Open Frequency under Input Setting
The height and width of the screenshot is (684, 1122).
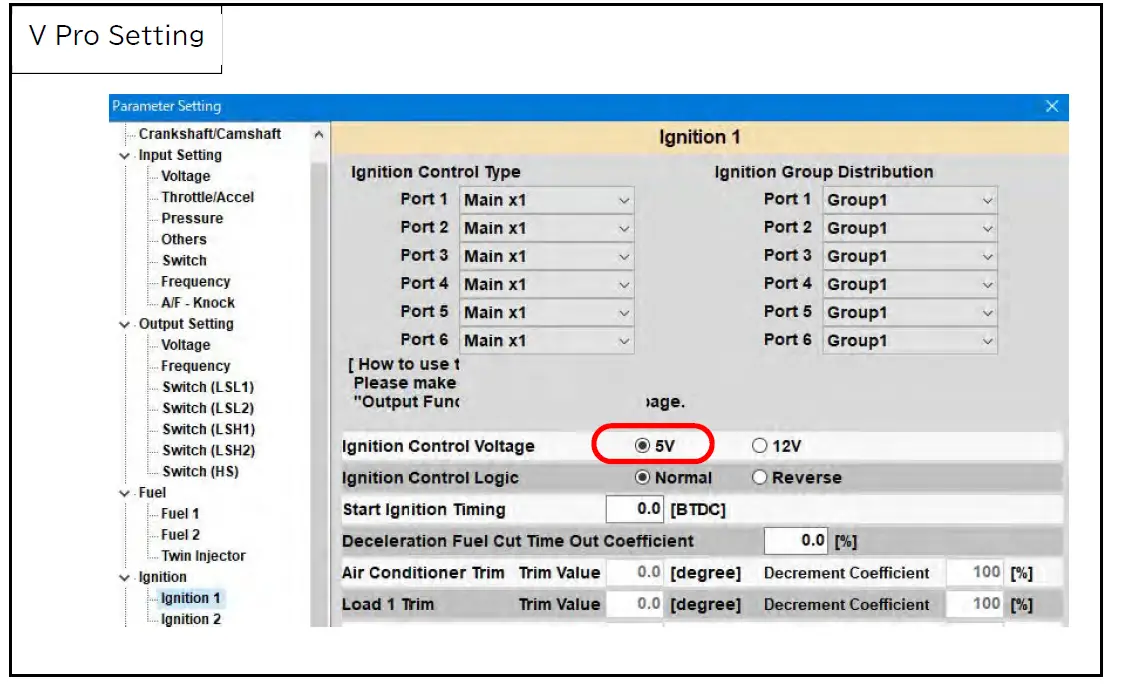pyautogui.click(x=195, y=282)
